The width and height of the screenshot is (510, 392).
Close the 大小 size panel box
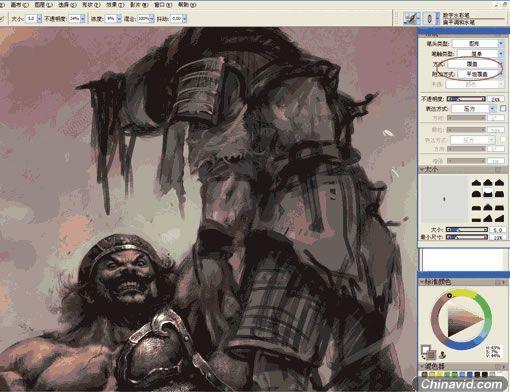point(498,170)
